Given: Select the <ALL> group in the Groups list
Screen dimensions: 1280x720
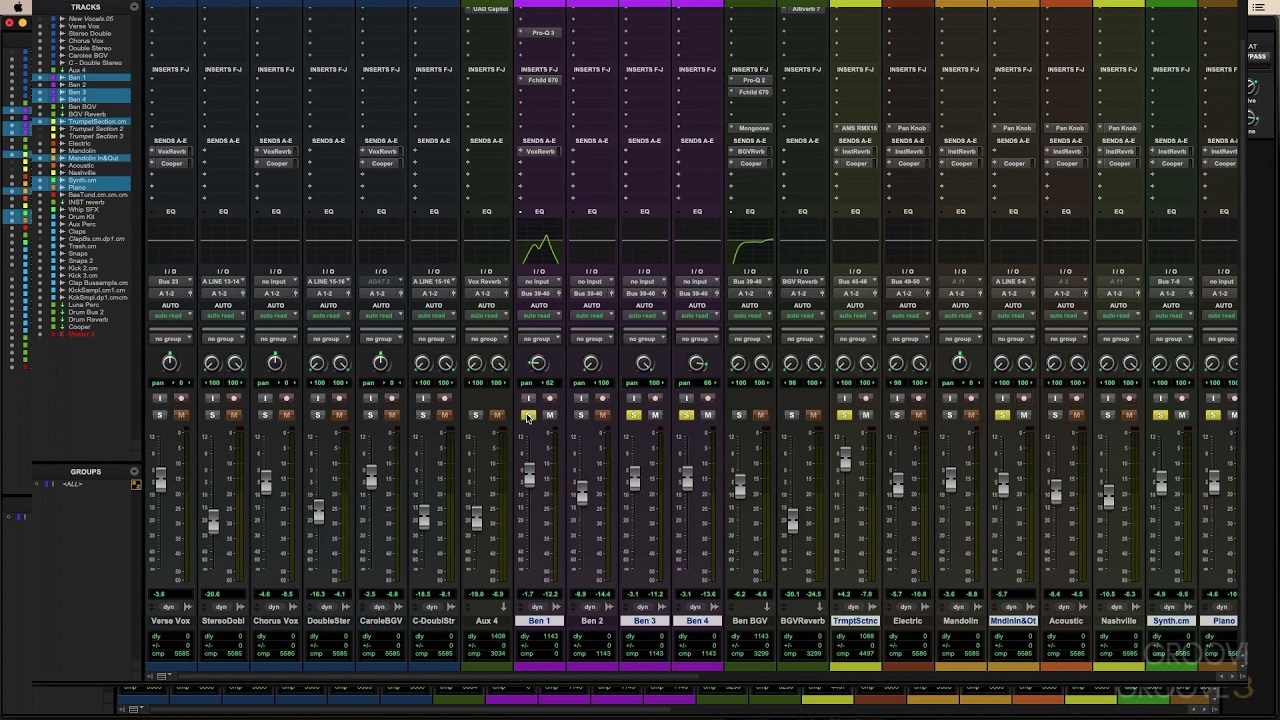Looking at the screenshot, I should (x=72, y=483).
